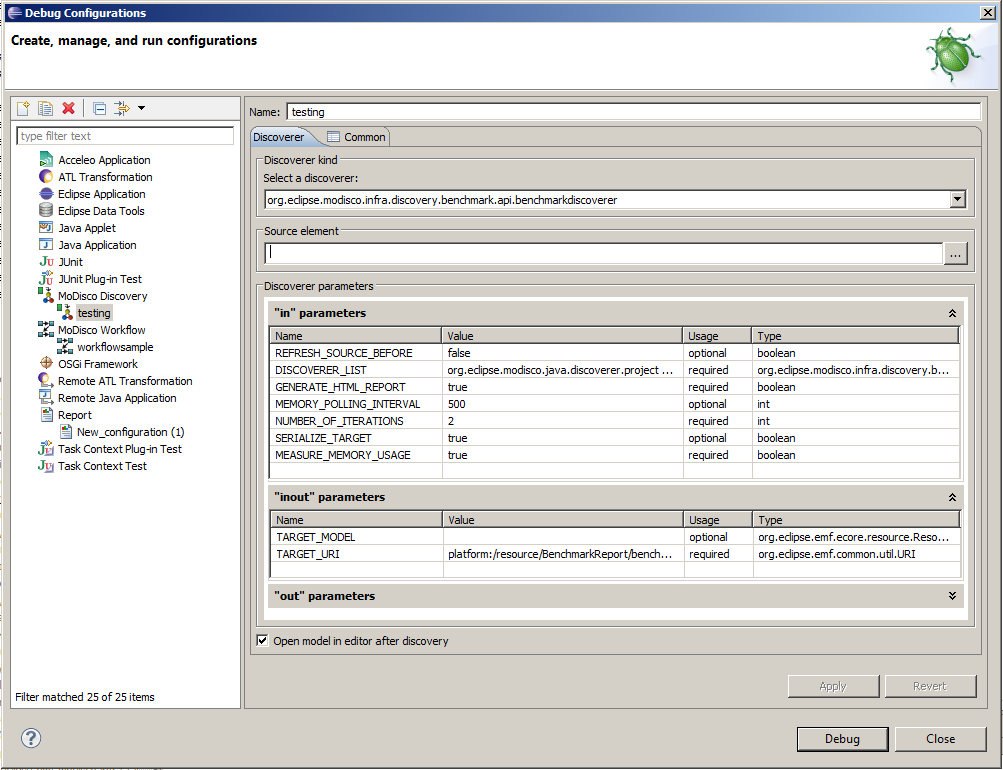The width and height of the screenshot is (1003, 770).
Task: Switch to the Discoverer tab
Action: coord(279,137)
